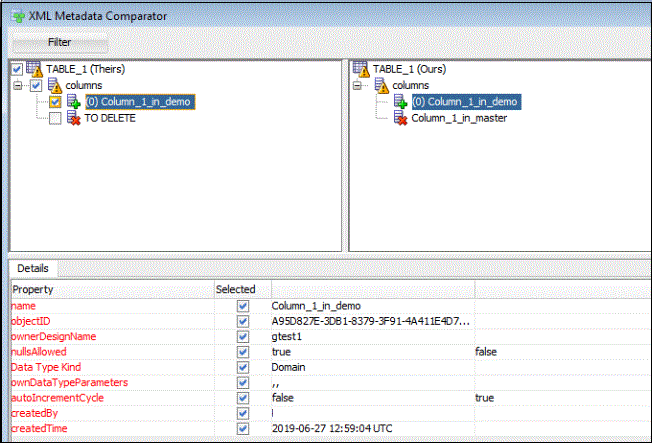Select the TO DELETE tree row
The width and height of the screenshot is (652, 443).
click(x=110, y=118)
